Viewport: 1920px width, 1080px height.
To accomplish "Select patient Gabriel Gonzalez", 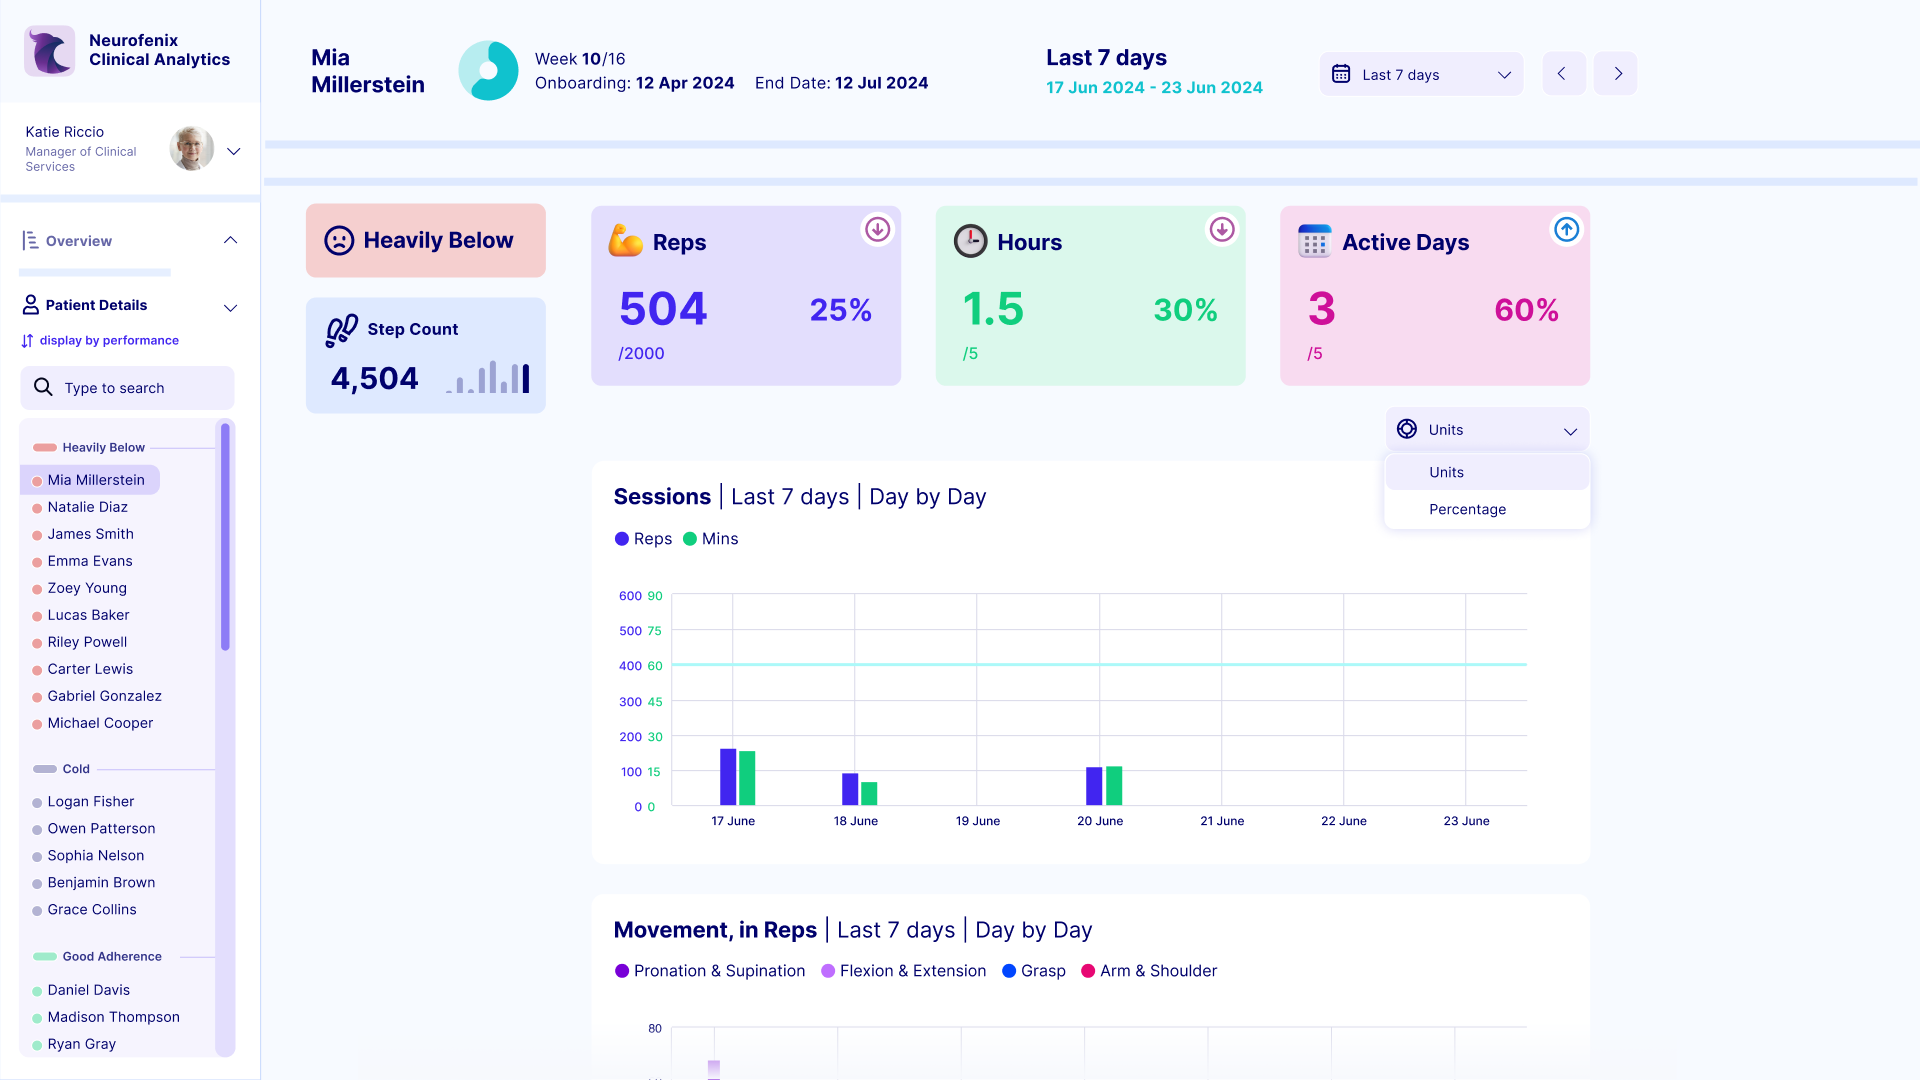I will [x=104, y=696].
